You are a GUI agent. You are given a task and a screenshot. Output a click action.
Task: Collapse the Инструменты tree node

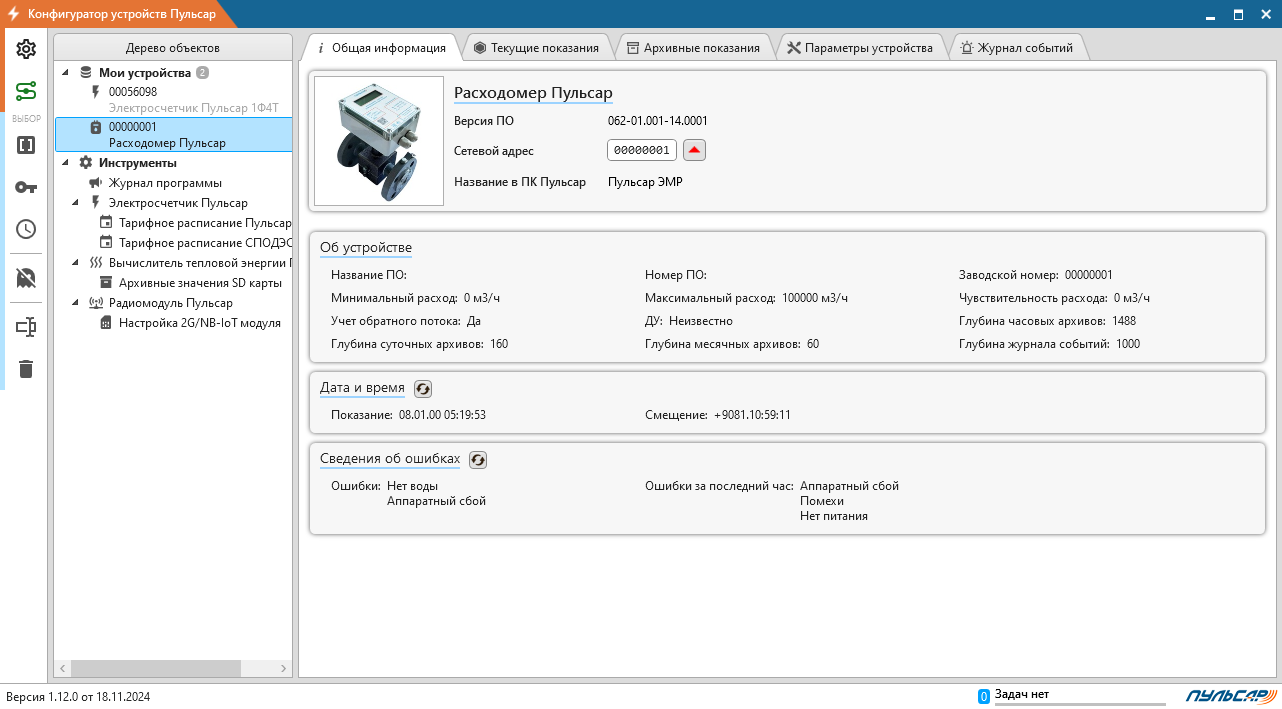66,163
